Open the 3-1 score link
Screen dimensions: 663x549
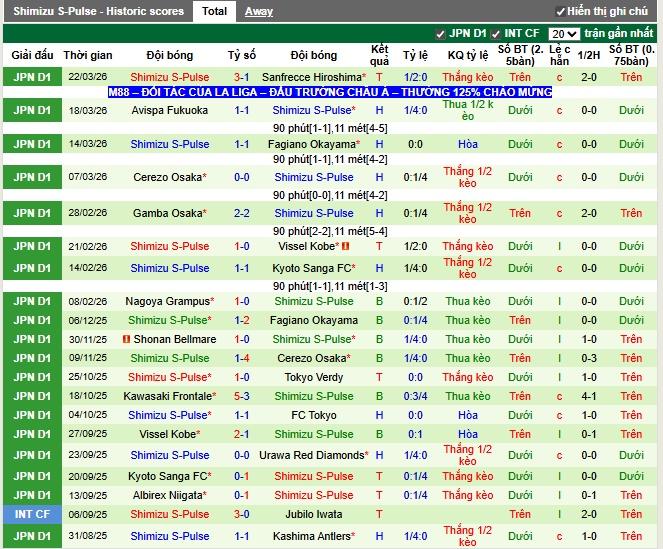[x=242, y=77]
